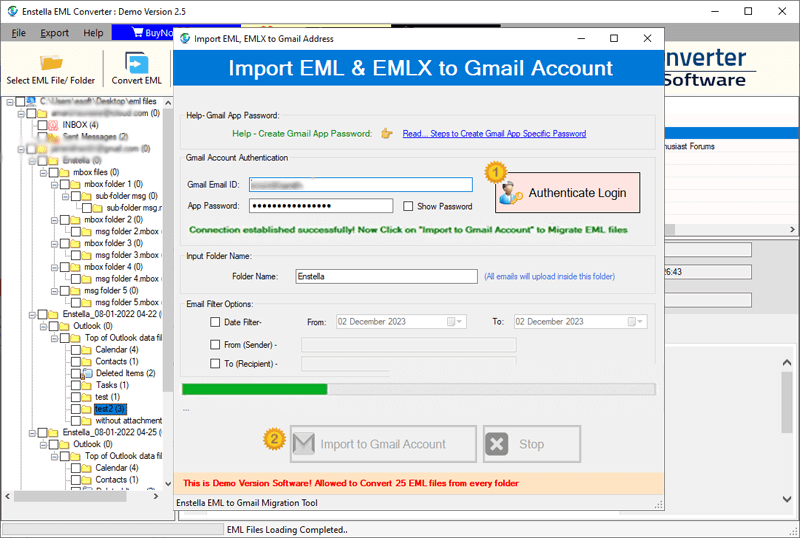800x538 pixels.
Task: Click the App Password field
Action: (x=321, y=206)
